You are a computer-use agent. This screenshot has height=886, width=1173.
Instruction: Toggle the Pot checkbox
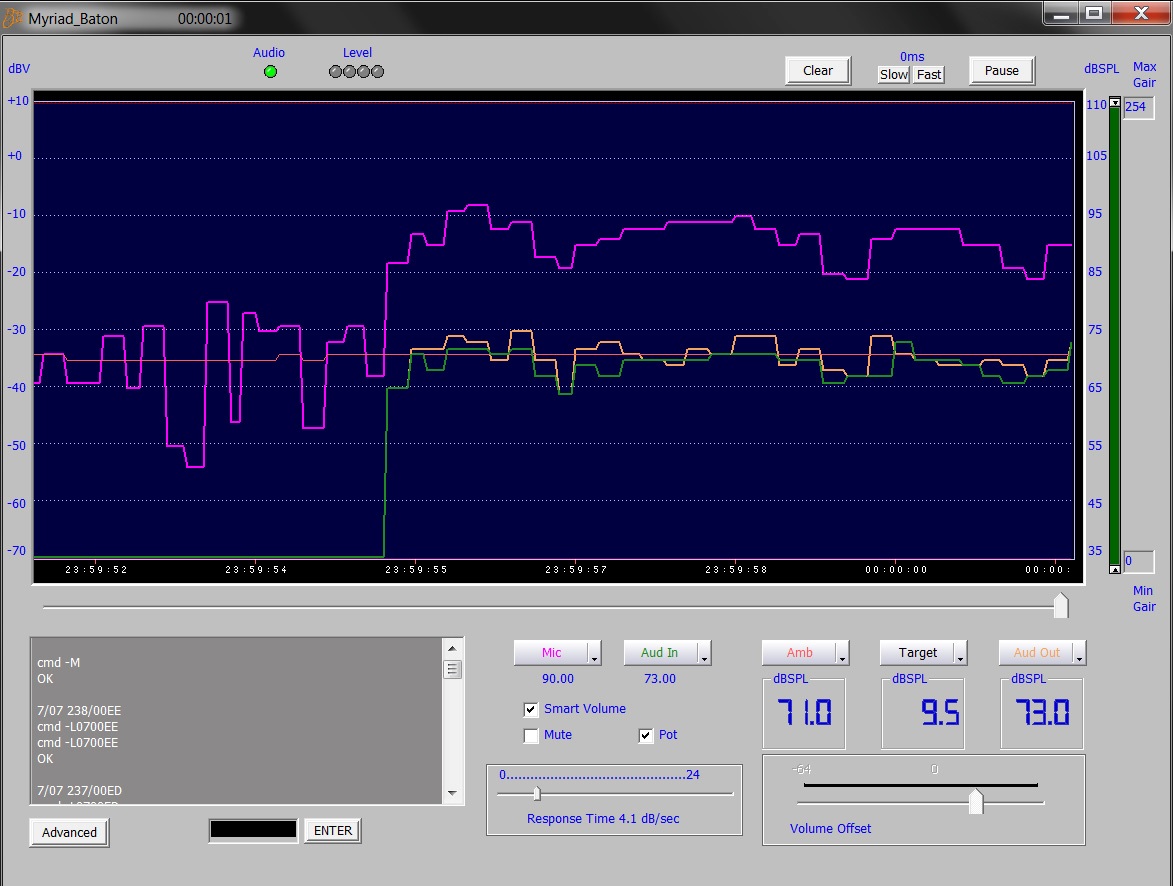click(646, 736)
